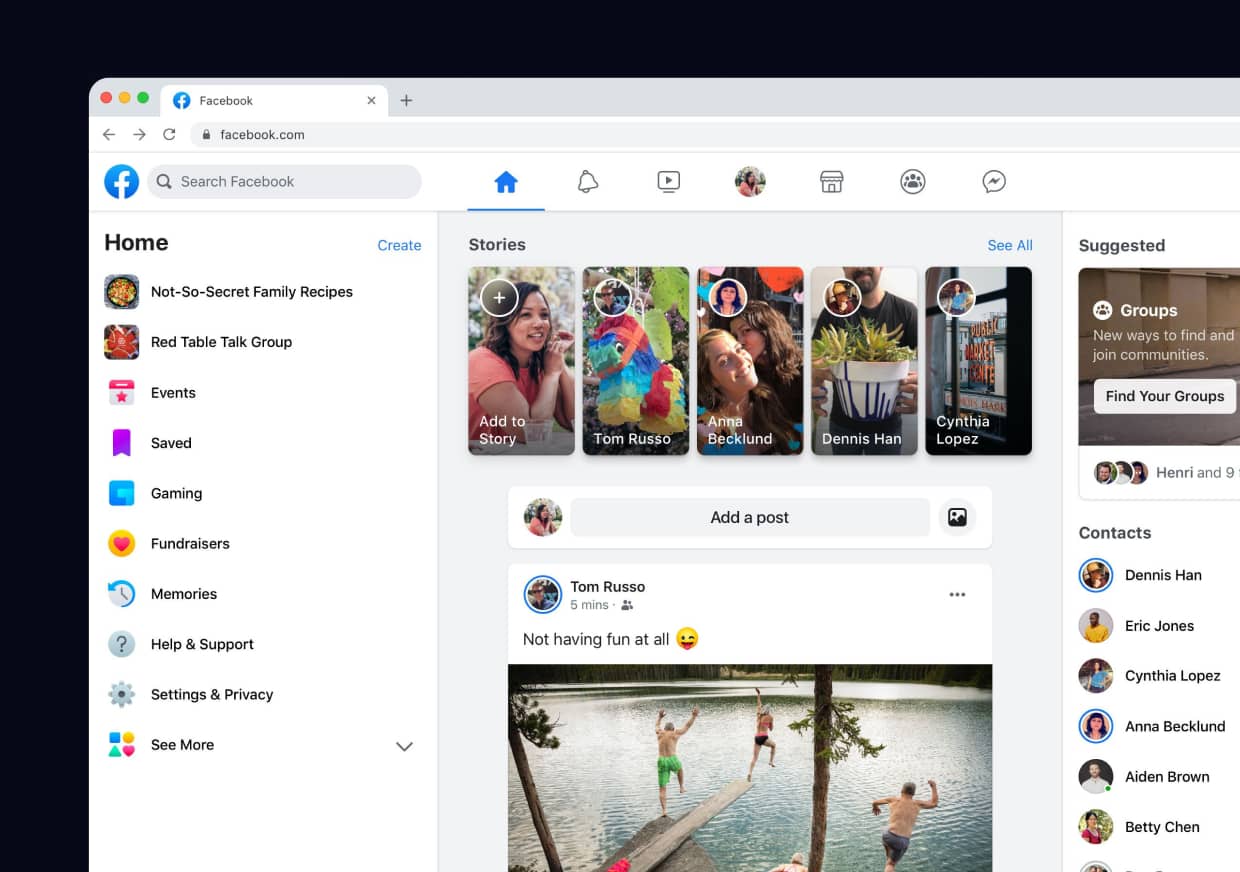The width and height of the screenshot is (1240, 872).
Task: Click the See More shapes icon
Action: point(121,745)
